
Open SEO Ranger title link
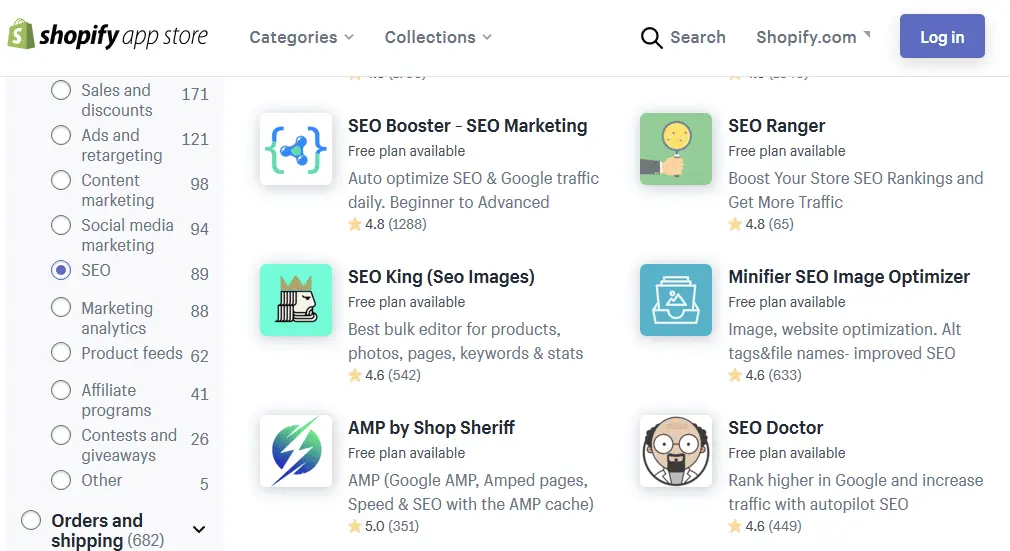[776, 126]
